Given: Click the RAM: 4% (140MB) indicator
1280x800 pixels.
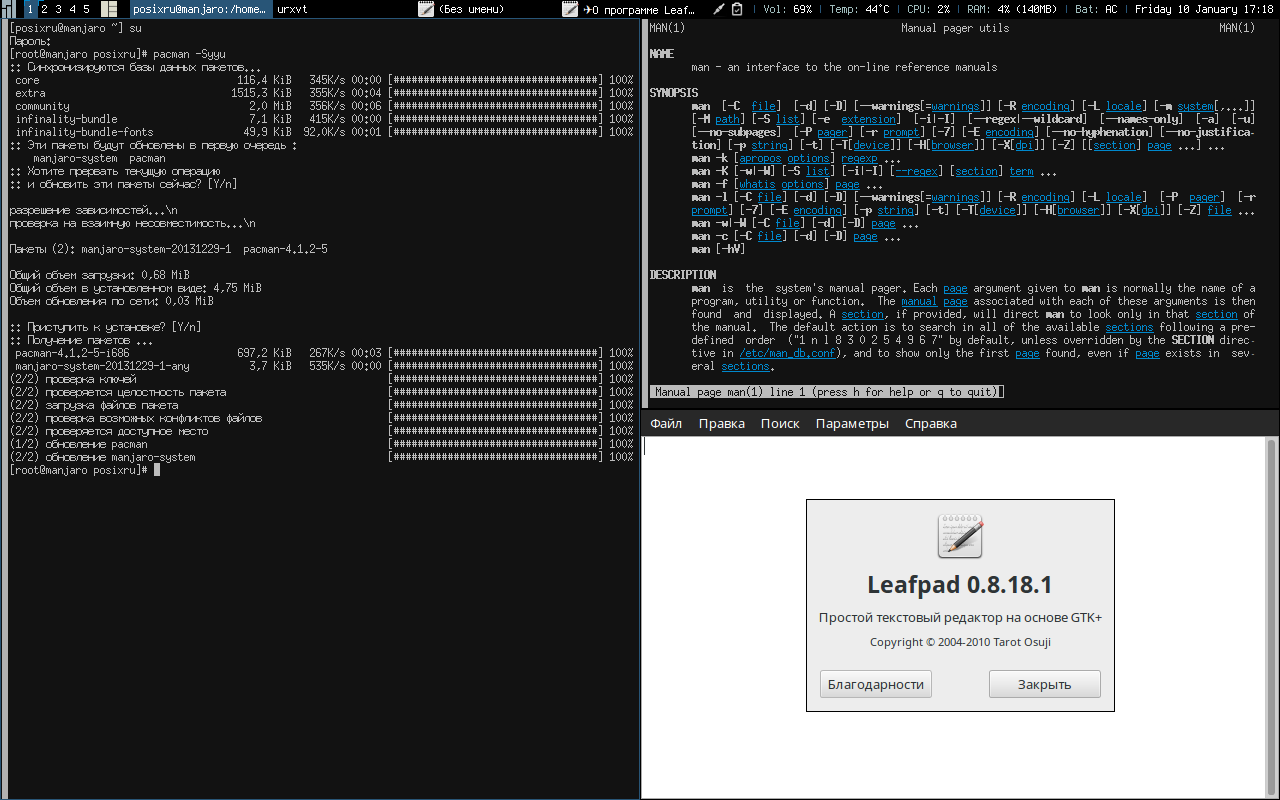Looking at the screenshot, I should coord(1012,9).
